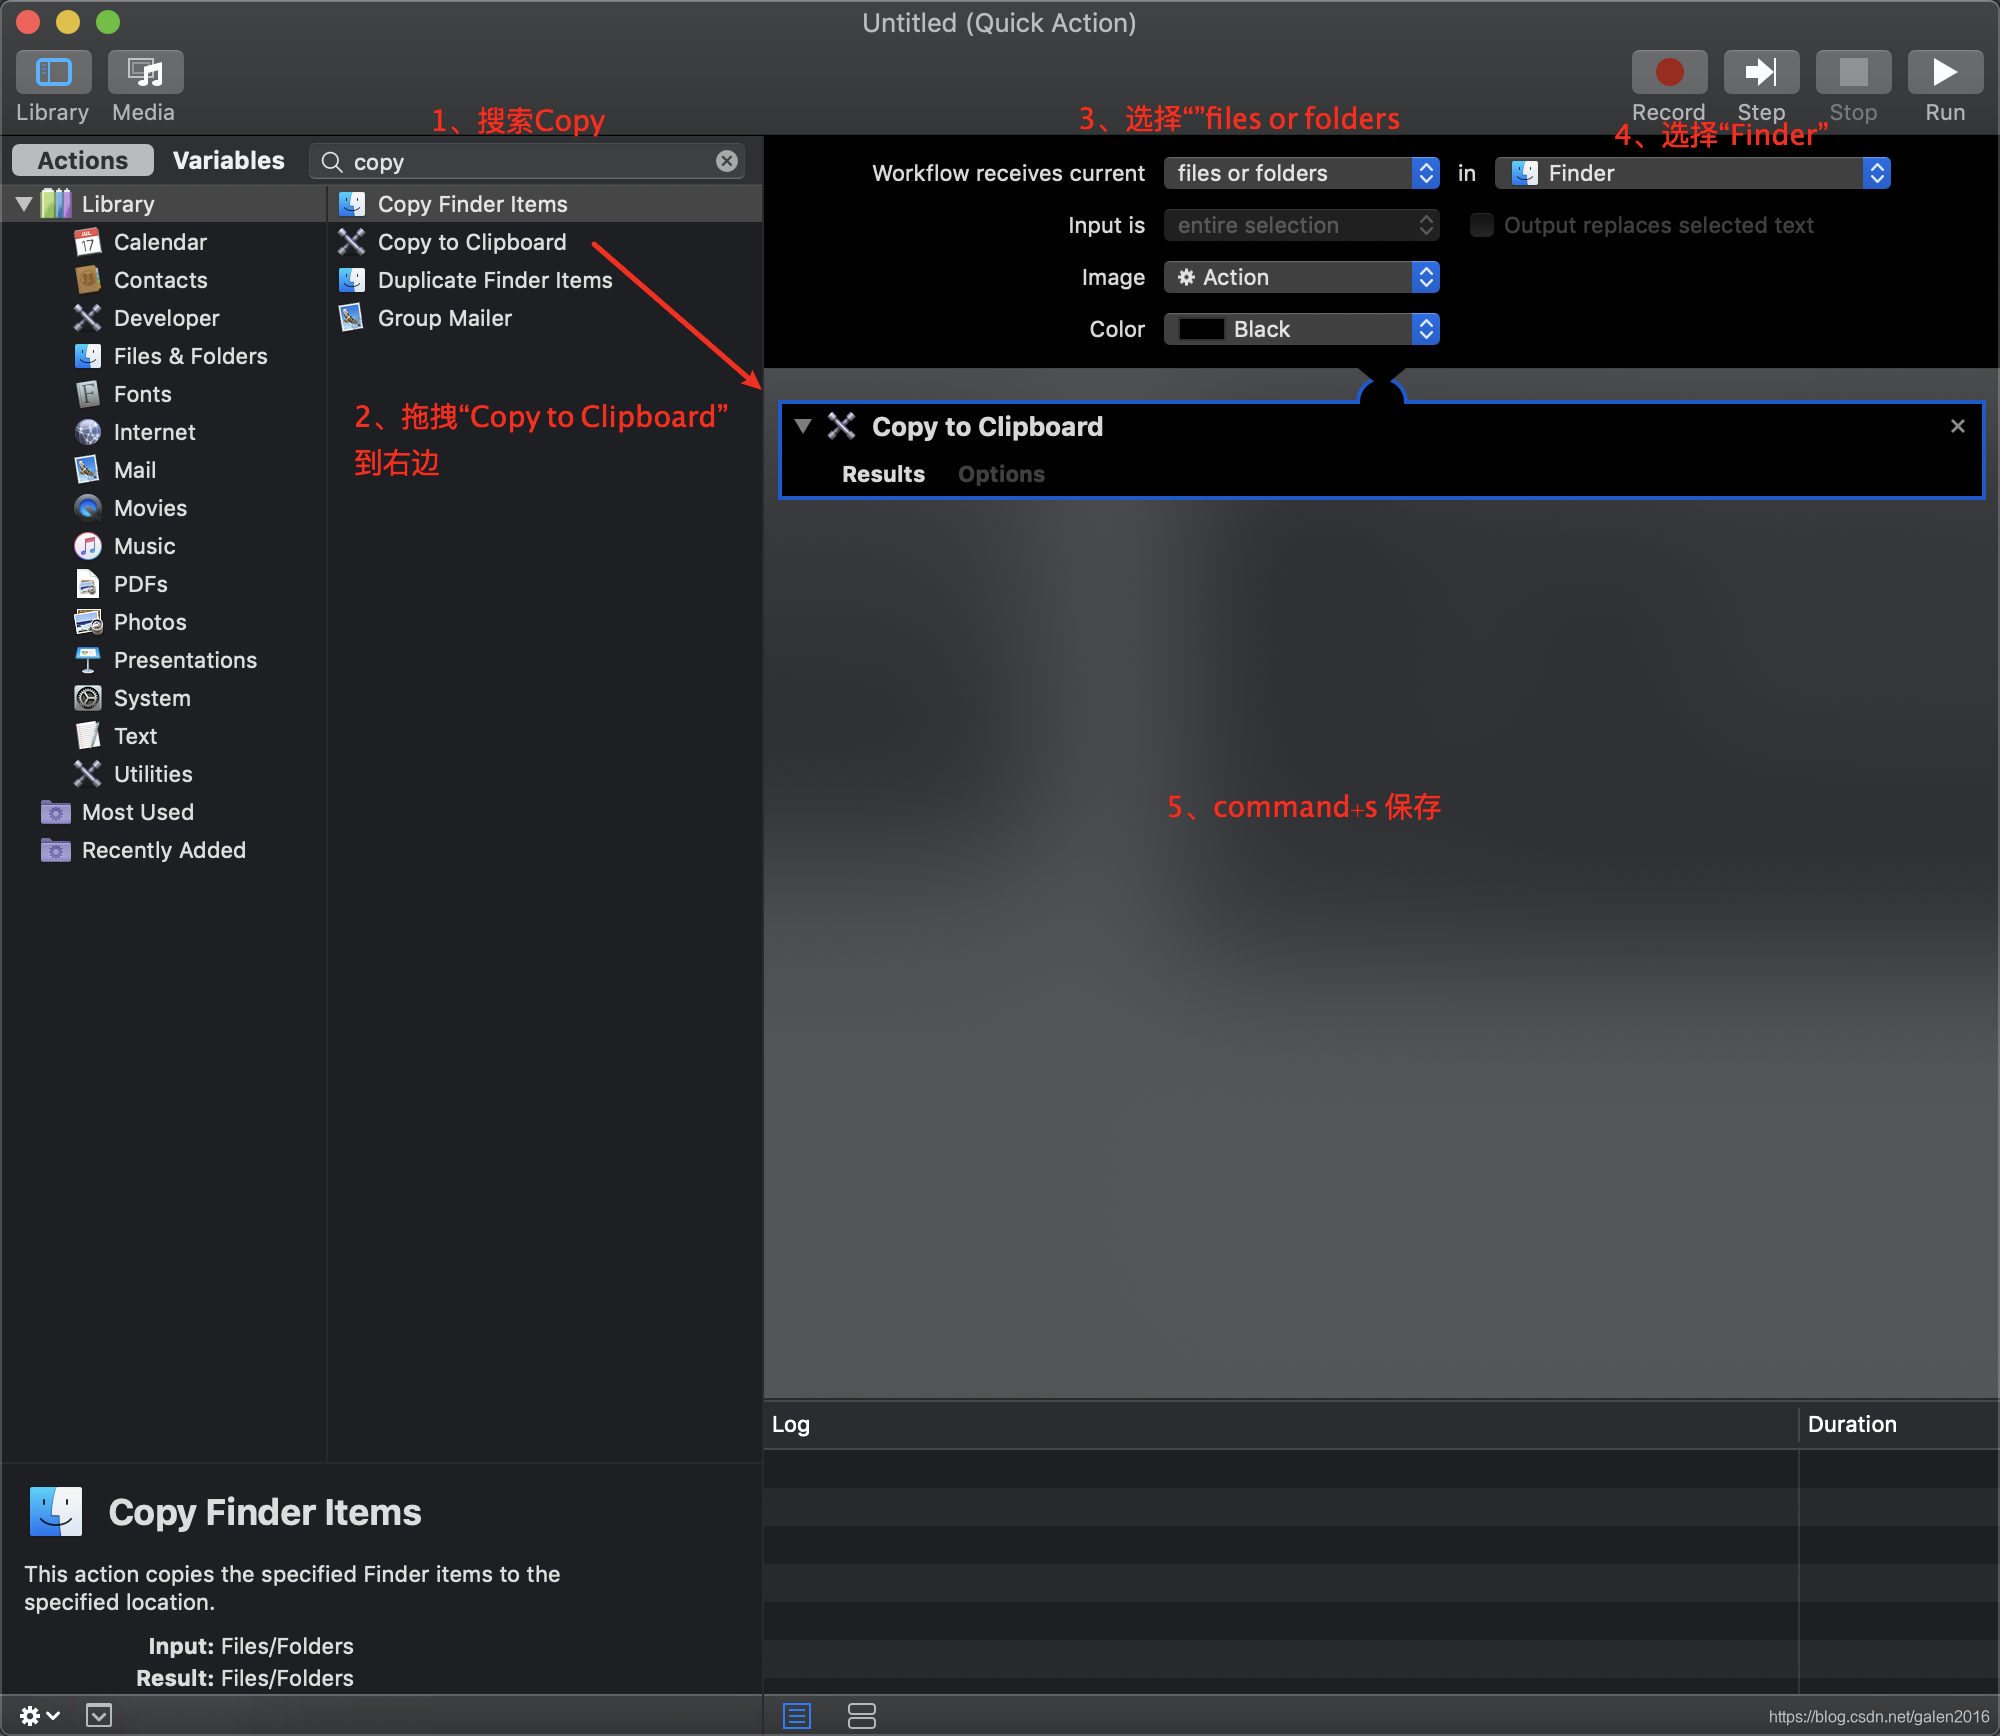Remove Copy to Clipboard action from workflow
2000x1736 pixels.
pos(1958,426)
